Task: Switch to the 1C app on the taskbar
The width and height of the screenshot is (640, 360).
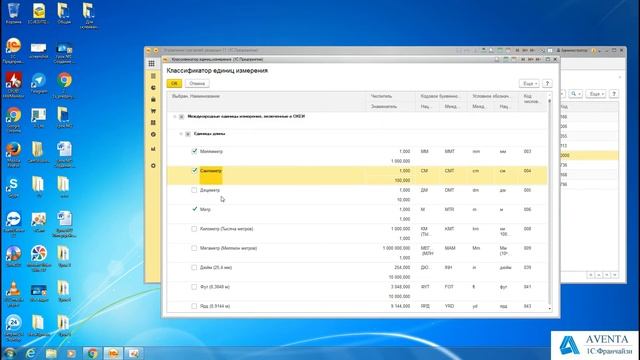Action: click(x=113, y=353)
